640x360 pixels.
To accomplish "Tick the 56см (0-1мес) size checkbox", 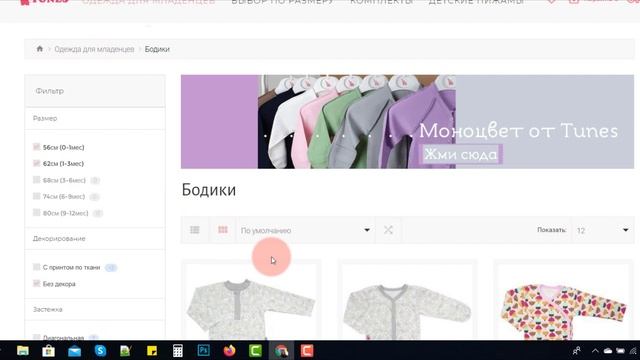I will 36,147.
